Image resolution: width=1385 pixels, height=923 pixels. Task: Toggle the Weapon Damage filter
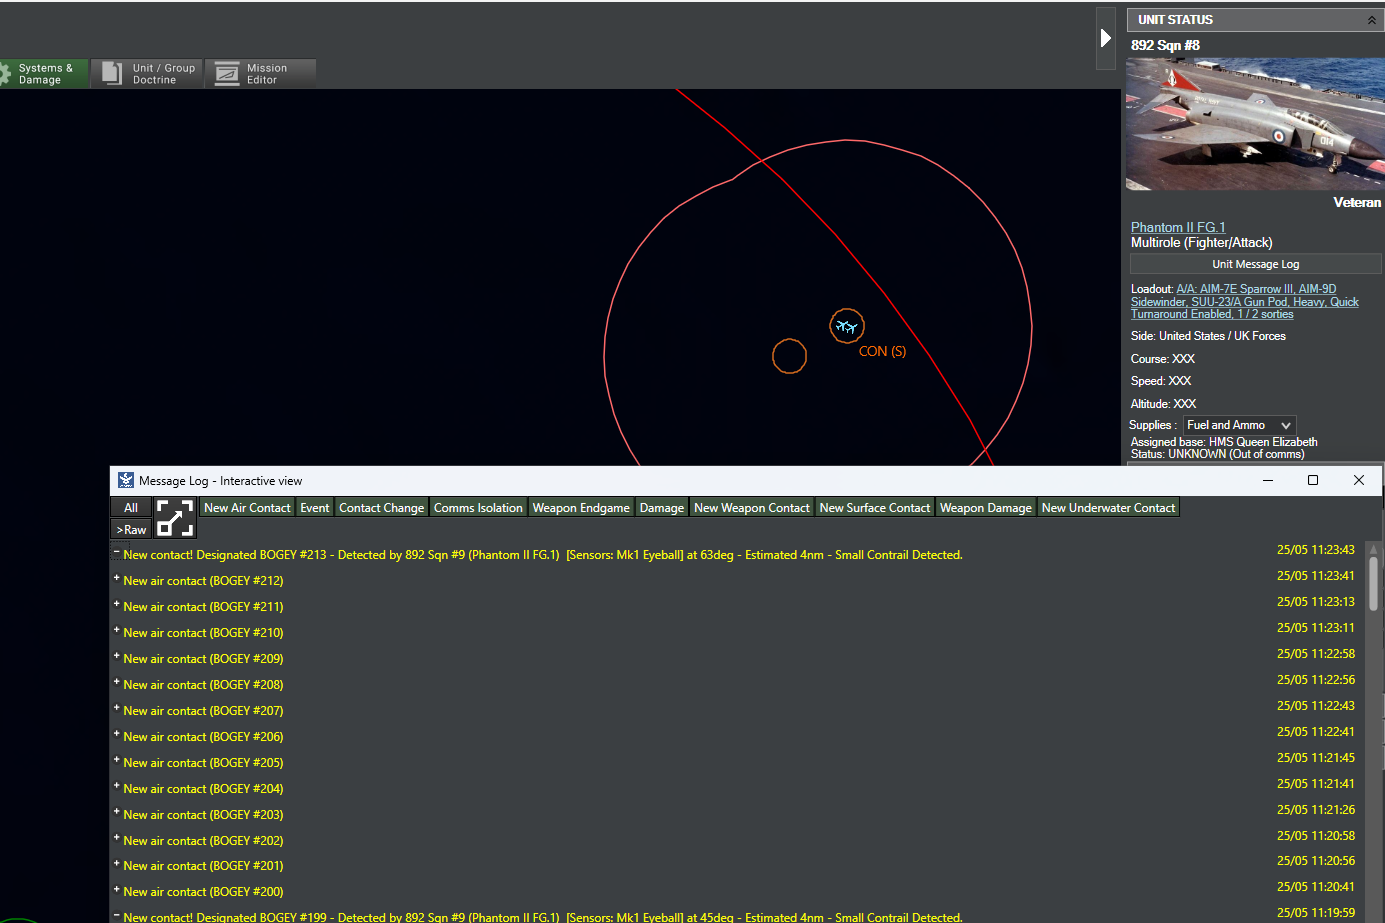pyautogui.click(x=986, y=508)
